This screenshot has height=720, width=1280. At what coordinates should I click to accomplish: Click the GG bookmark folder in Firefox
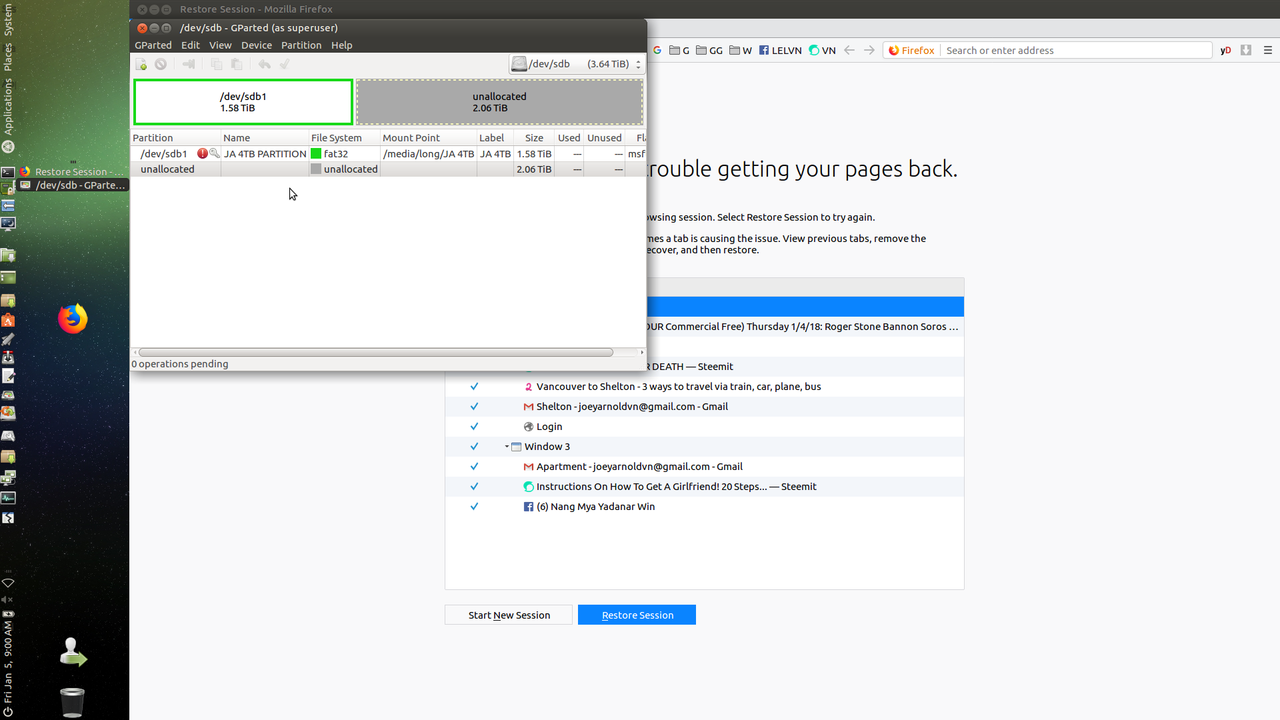(x=709, y=50)
